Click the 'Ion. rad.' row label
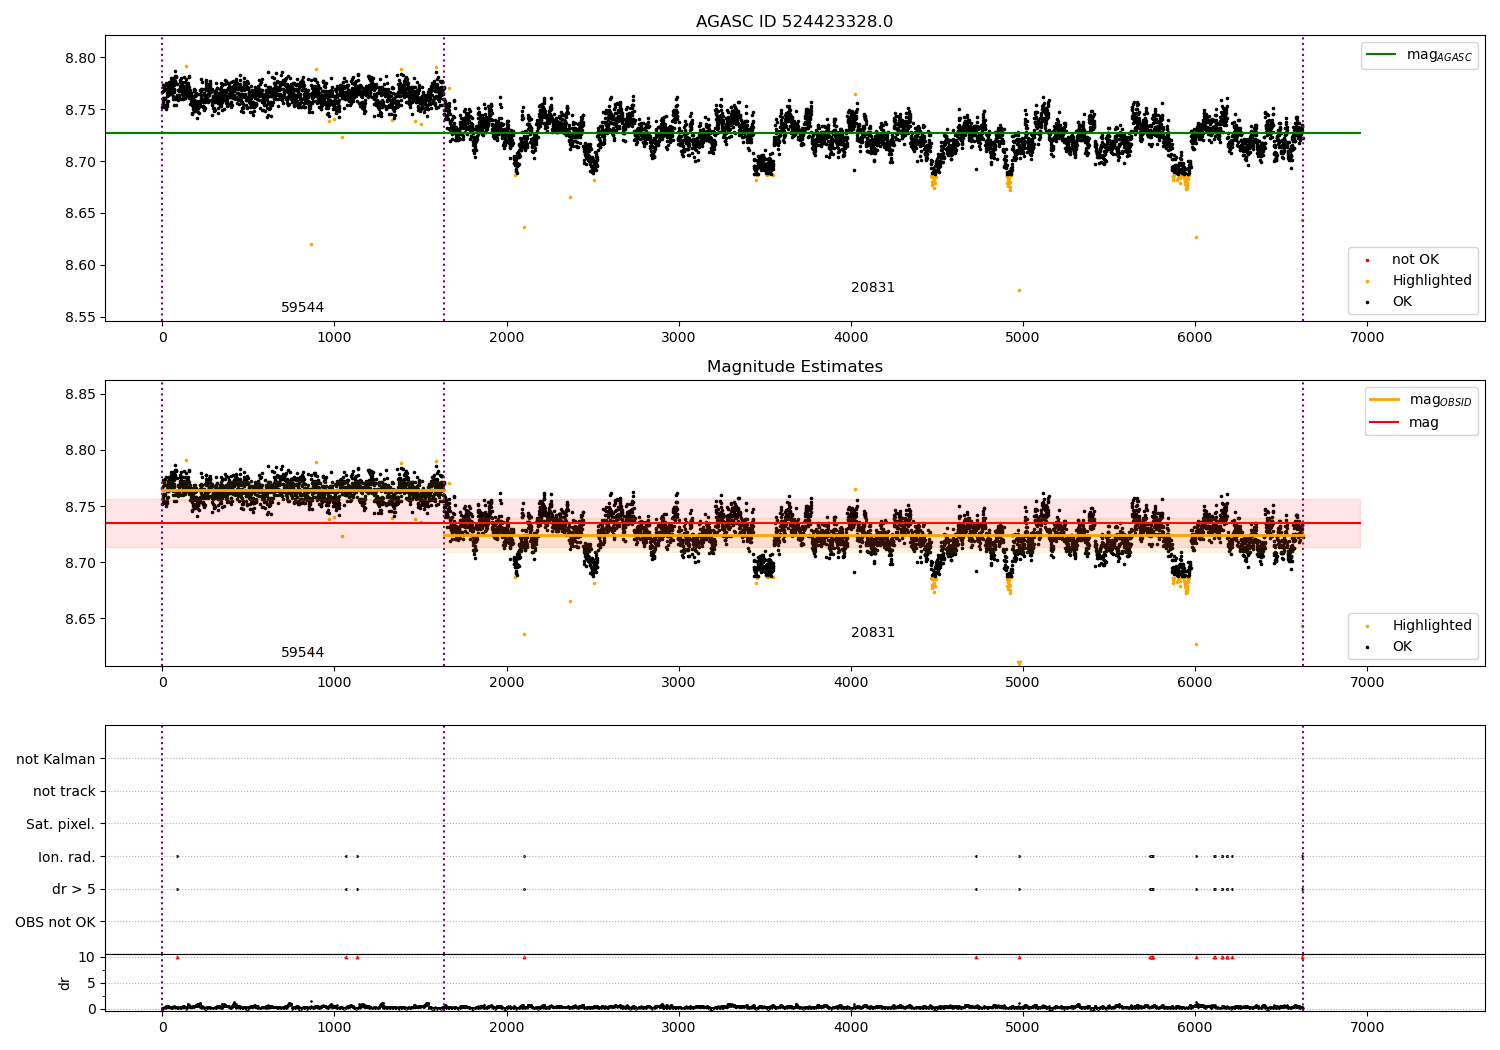This screenshot has width=1500, height=1050. tap(67, 857)
